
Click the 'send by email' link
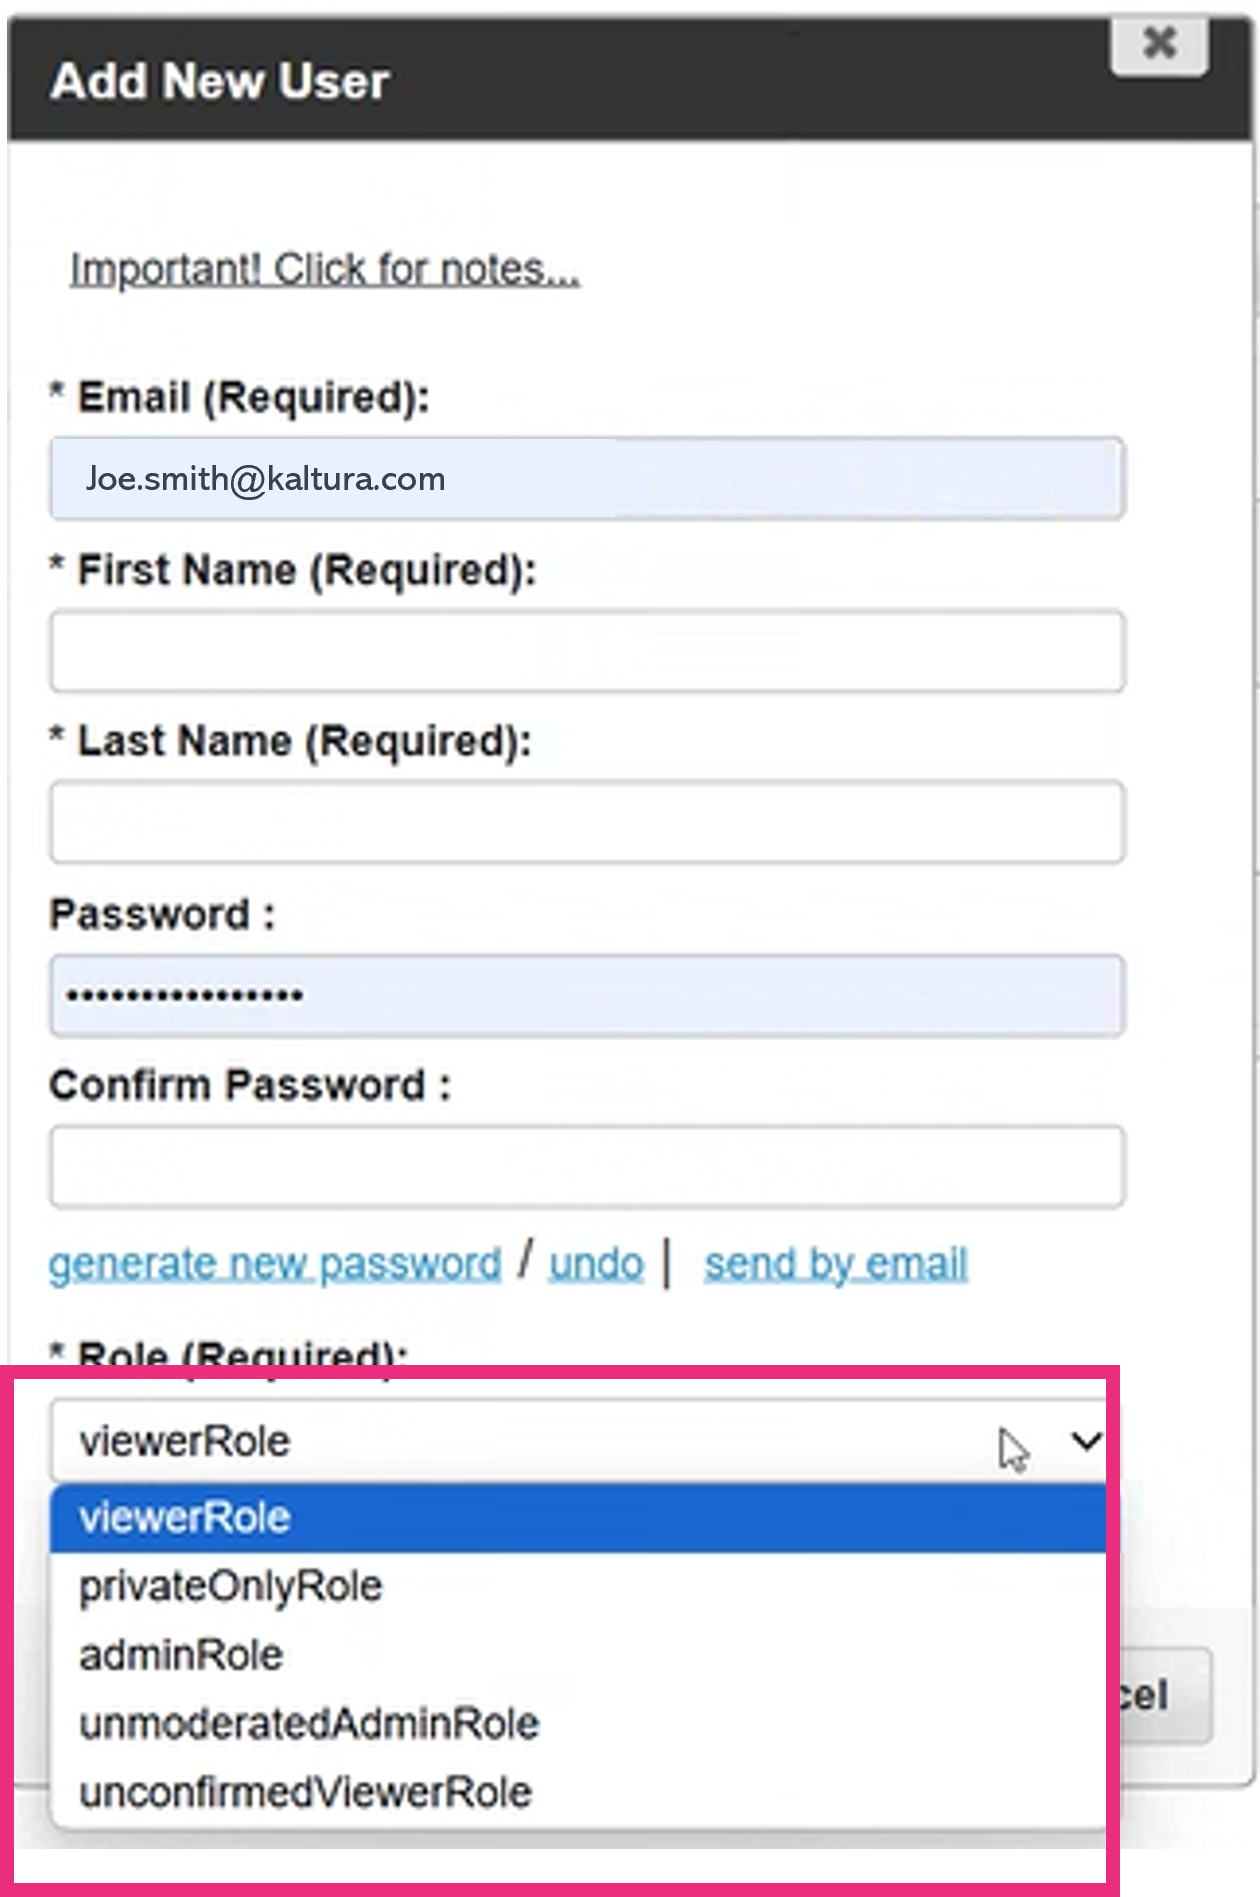[x=836, y=1264]
